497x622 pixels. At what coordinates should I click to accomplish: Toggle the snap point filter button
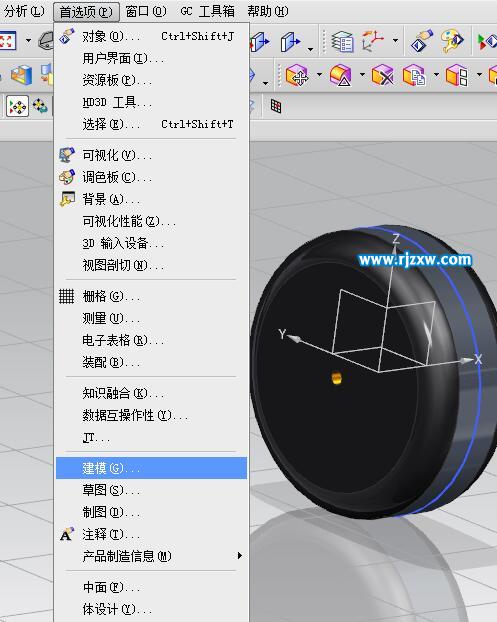(17, 106)
